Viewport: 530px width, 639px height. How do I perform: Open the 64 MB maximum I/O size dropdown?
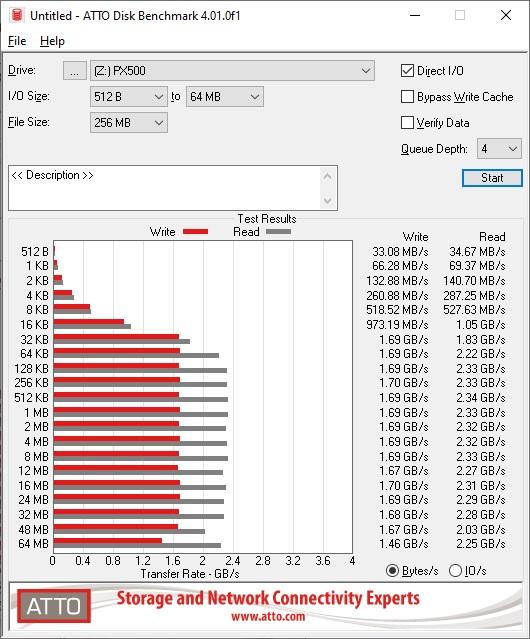click(x=225, y=97)
